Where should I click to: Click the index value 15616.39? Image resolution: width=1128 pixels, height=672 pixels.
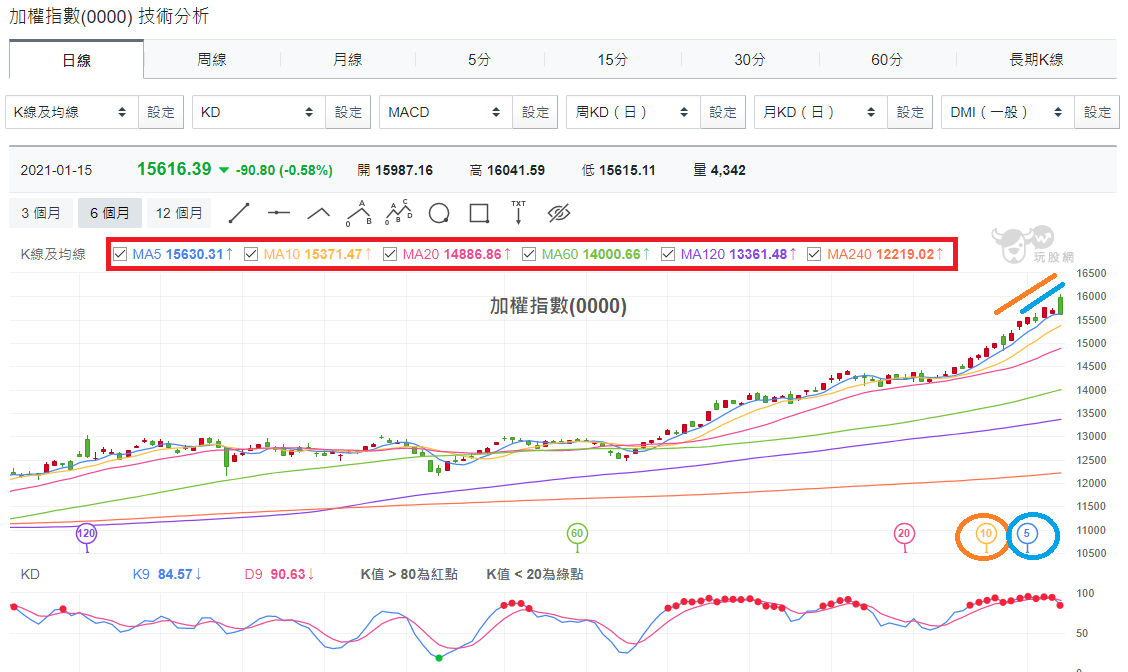[174, 169]
